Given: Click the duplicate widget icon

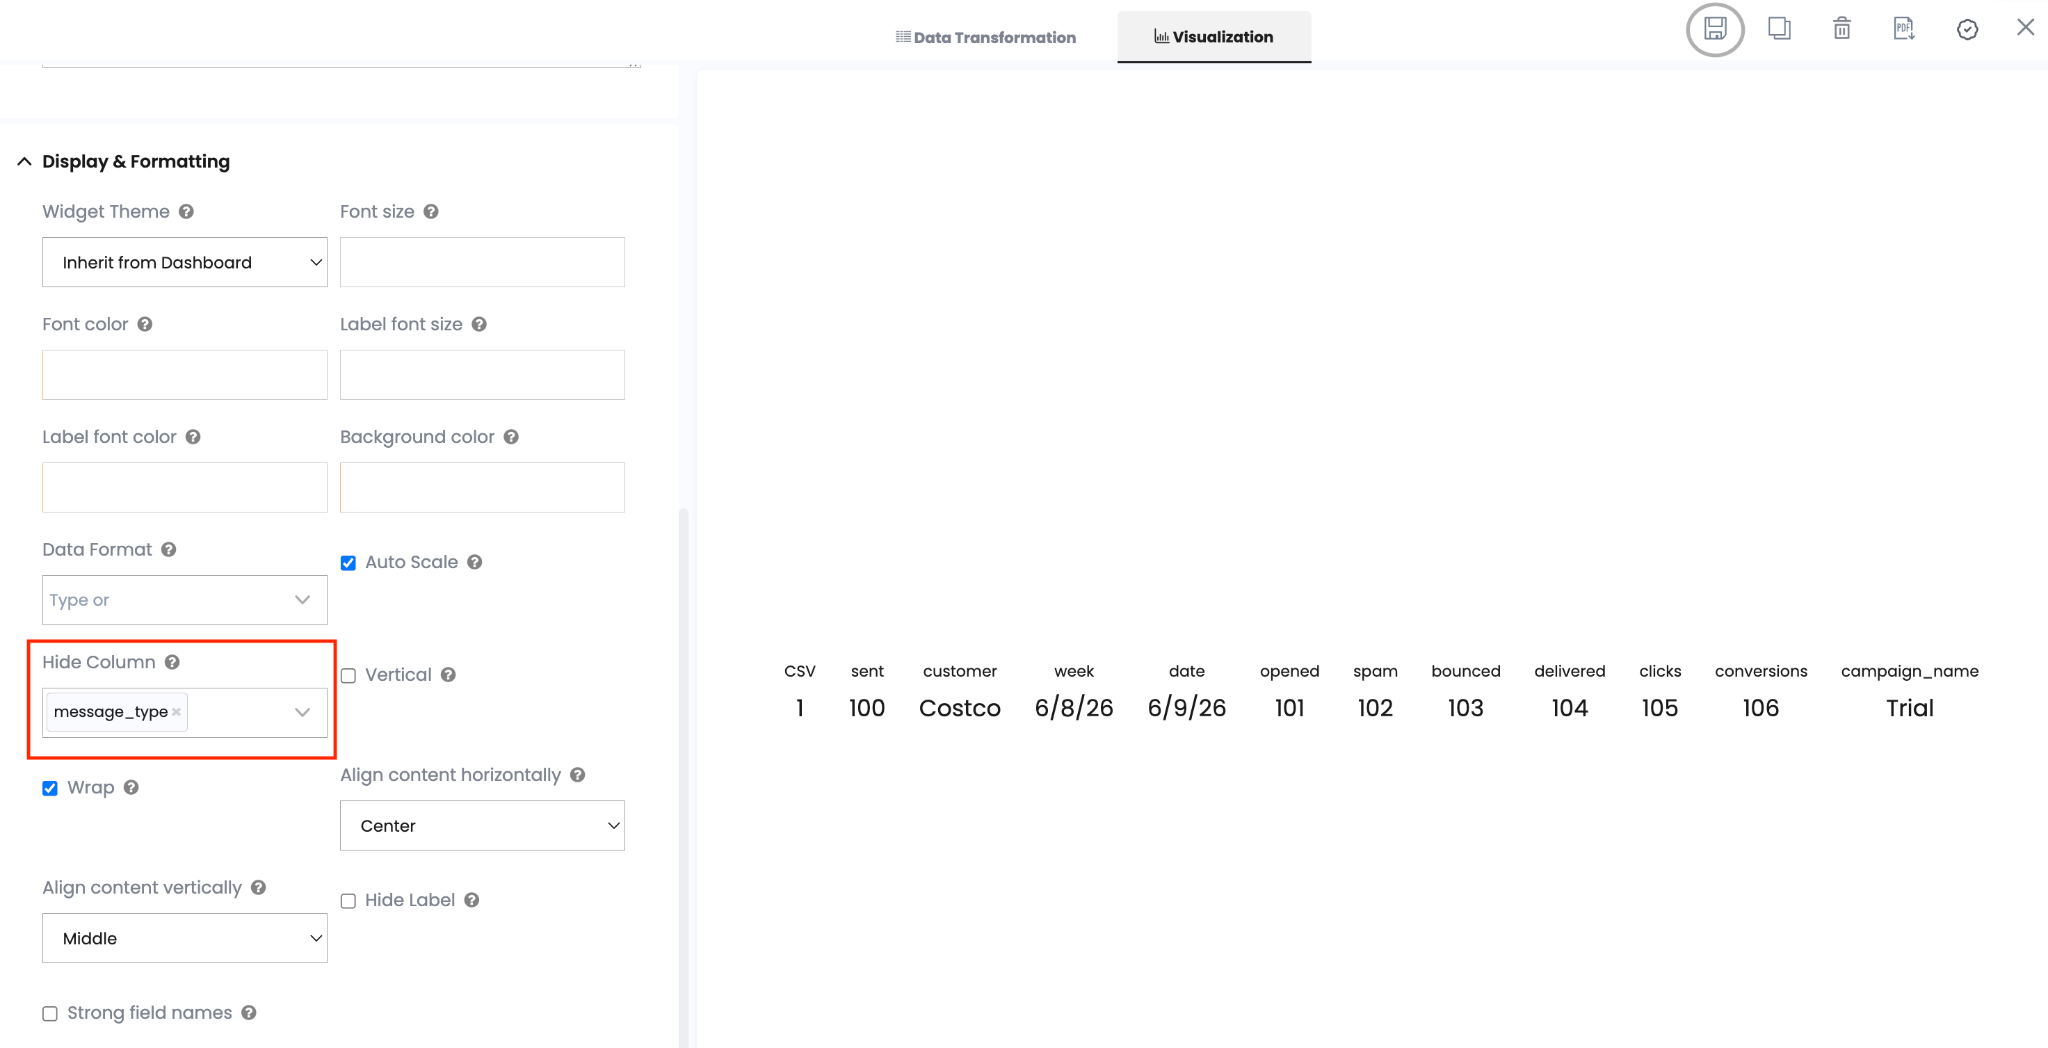Looking at the screenshot, I should click(1779, 28).
